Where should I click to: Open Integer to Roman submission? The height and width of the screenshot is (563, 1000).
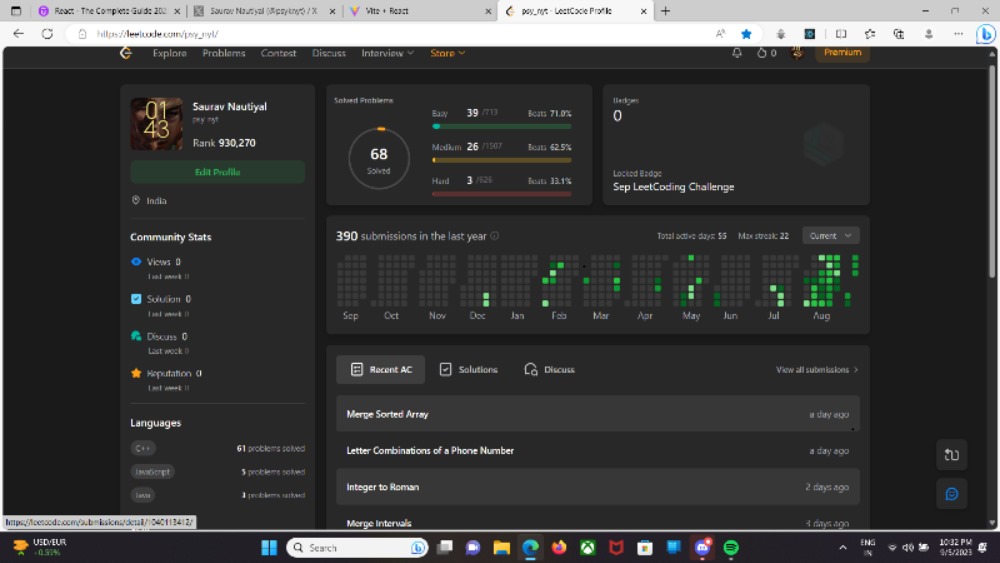coord(598,486)
